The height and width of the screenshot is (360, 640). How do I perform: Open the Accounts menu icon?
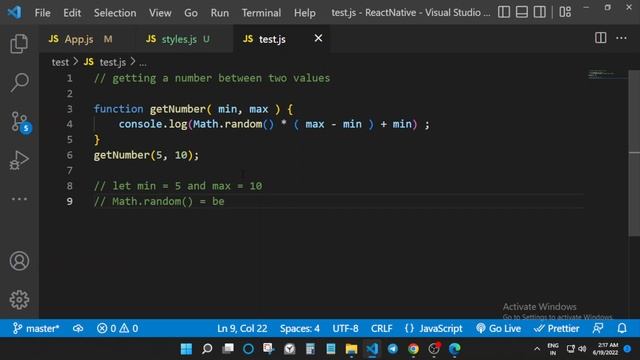[19, 261]
